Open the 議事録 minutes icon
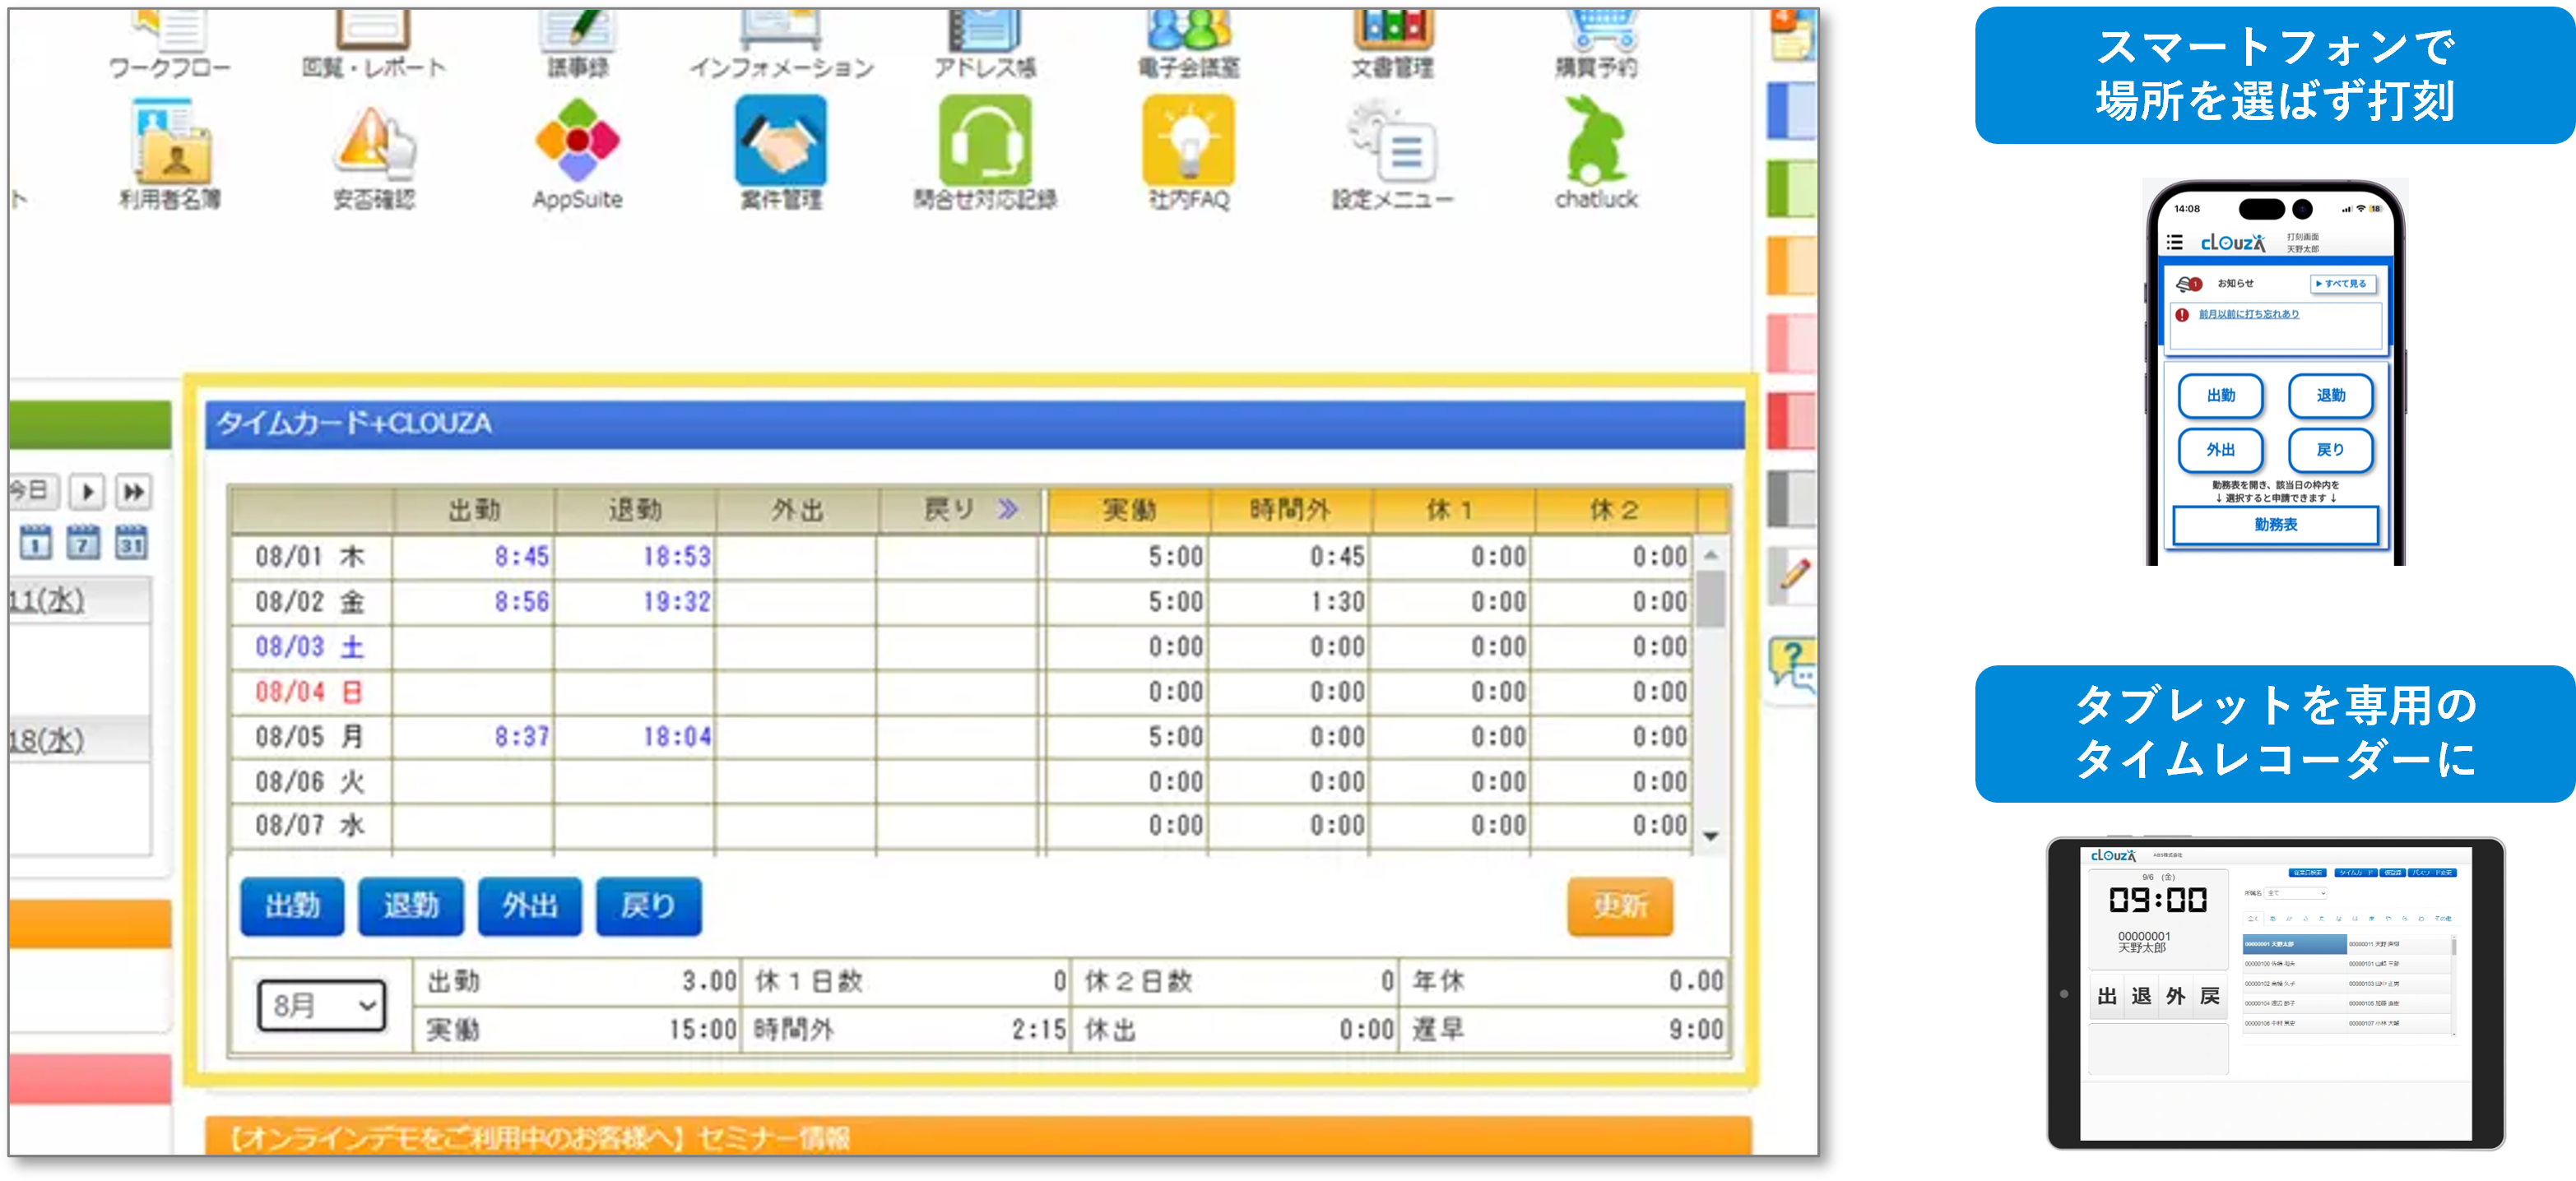Viewport: 2576px width, 1181px height. pos(577,40)
